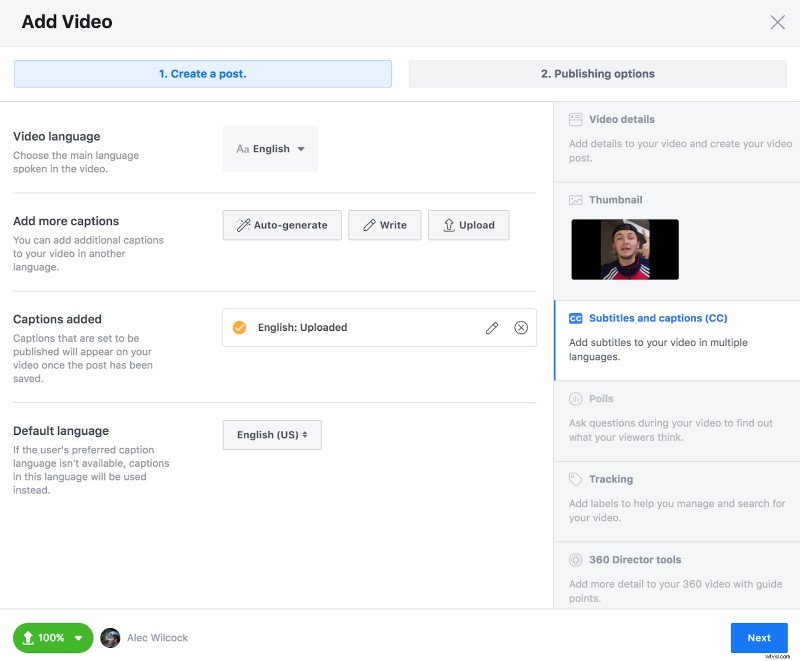Open the Default language English (US) selector
800x661 pixels.
tap(272, 435)
